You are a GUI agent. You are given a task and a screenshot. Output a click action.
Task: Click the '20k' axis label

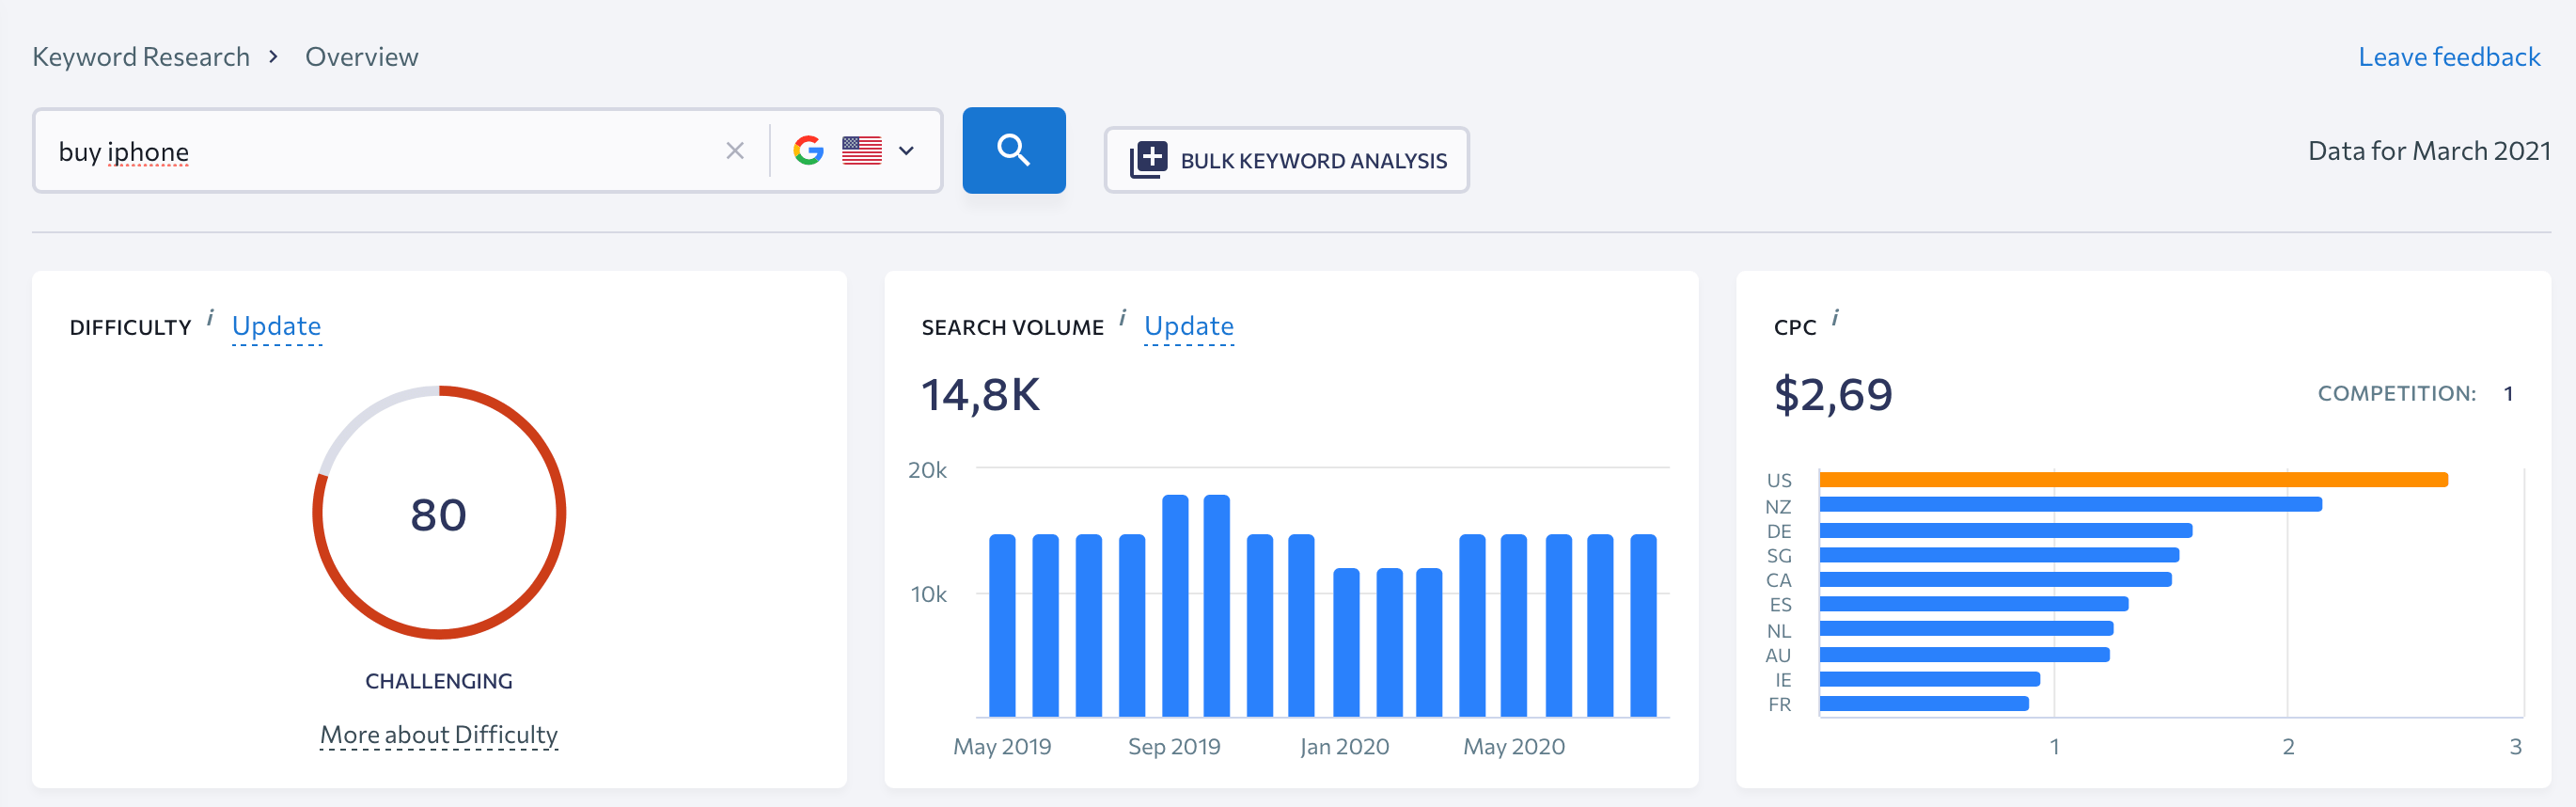(x=927, y=470)
